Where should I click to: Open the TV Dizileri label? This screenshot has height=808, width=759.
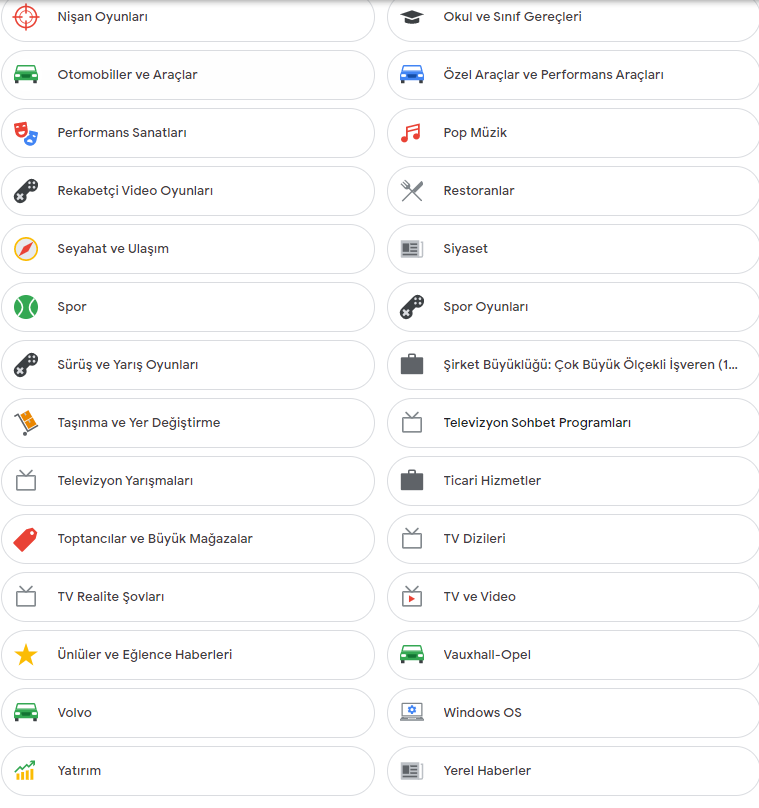tap(474, 538)
